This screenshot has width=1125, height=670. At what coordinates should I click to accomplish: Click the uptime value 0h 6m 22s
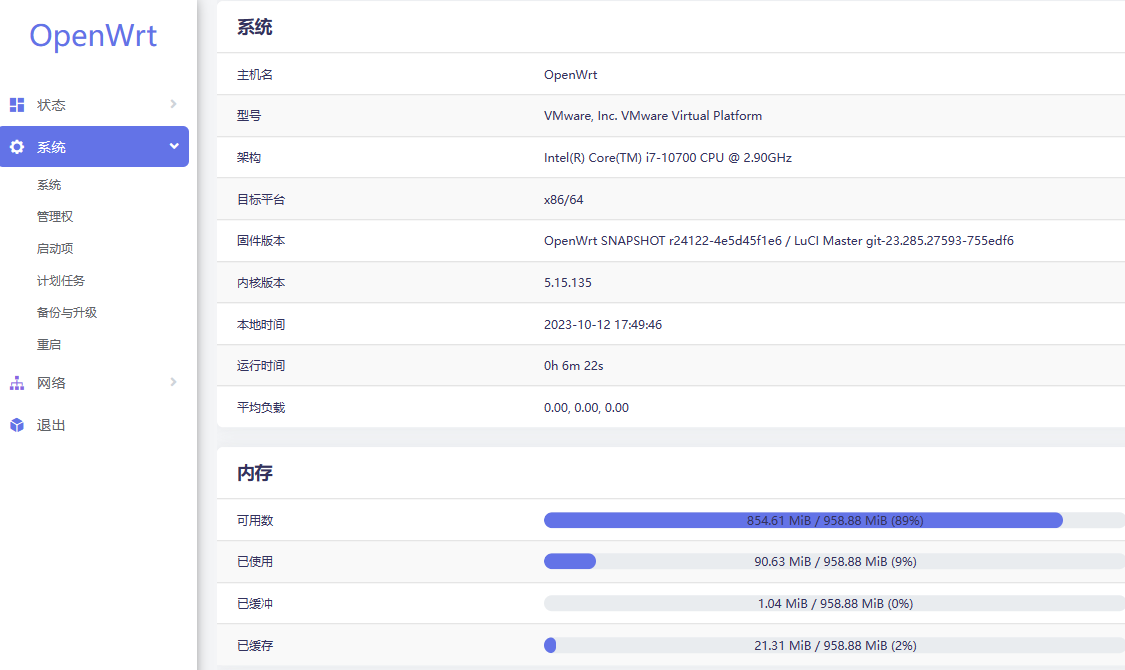pos(573,366)
